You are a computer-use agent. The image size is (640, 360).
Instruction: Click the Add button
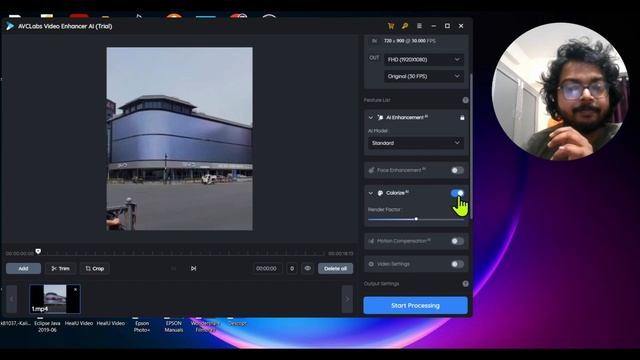click(x=23, y=269)
